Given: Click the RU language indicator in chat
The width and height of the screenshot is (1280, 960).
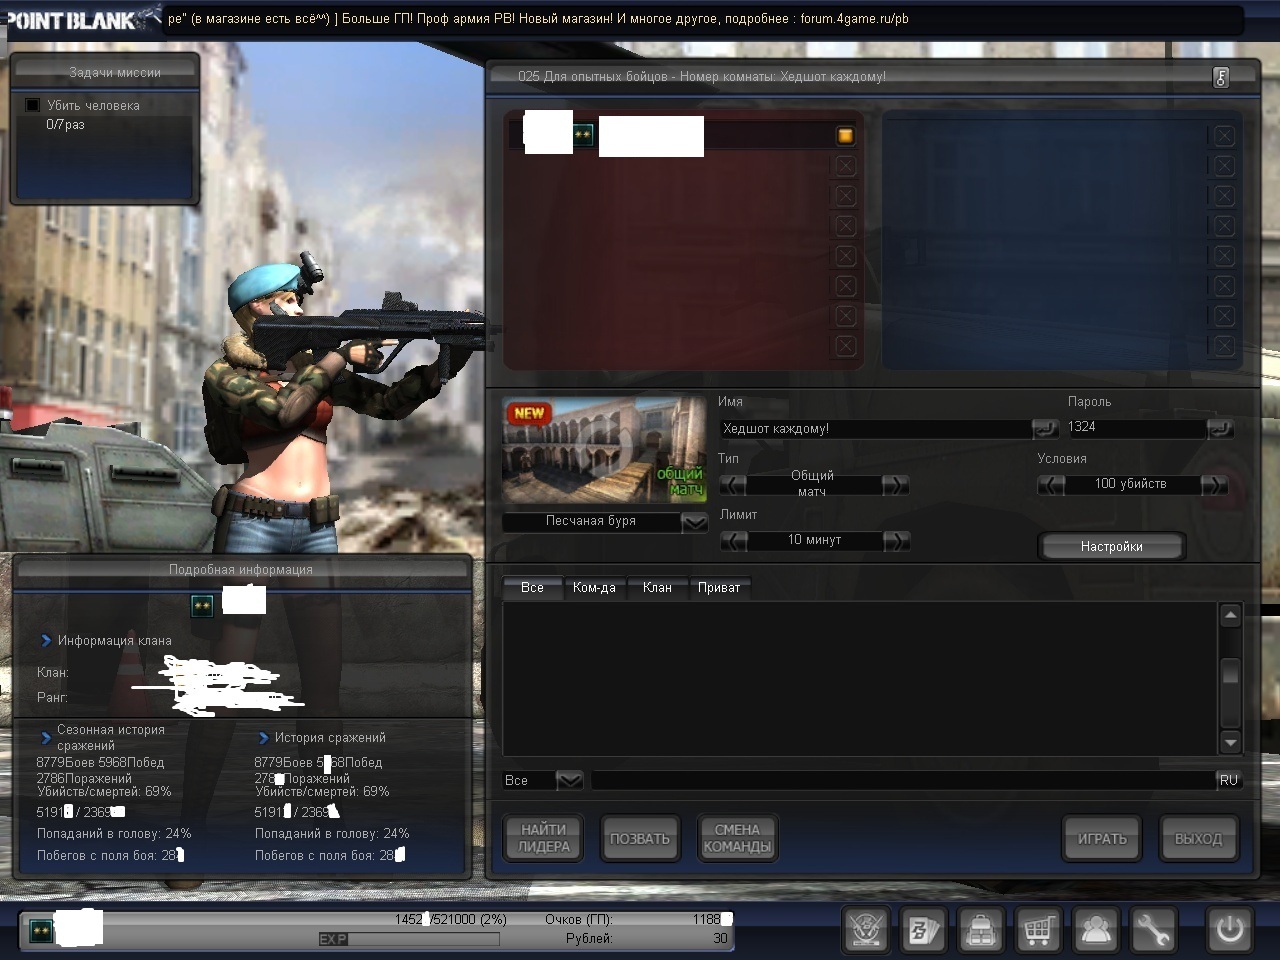Looking at the screenshot, I should pyautogui.click(x=1229, y=780).
